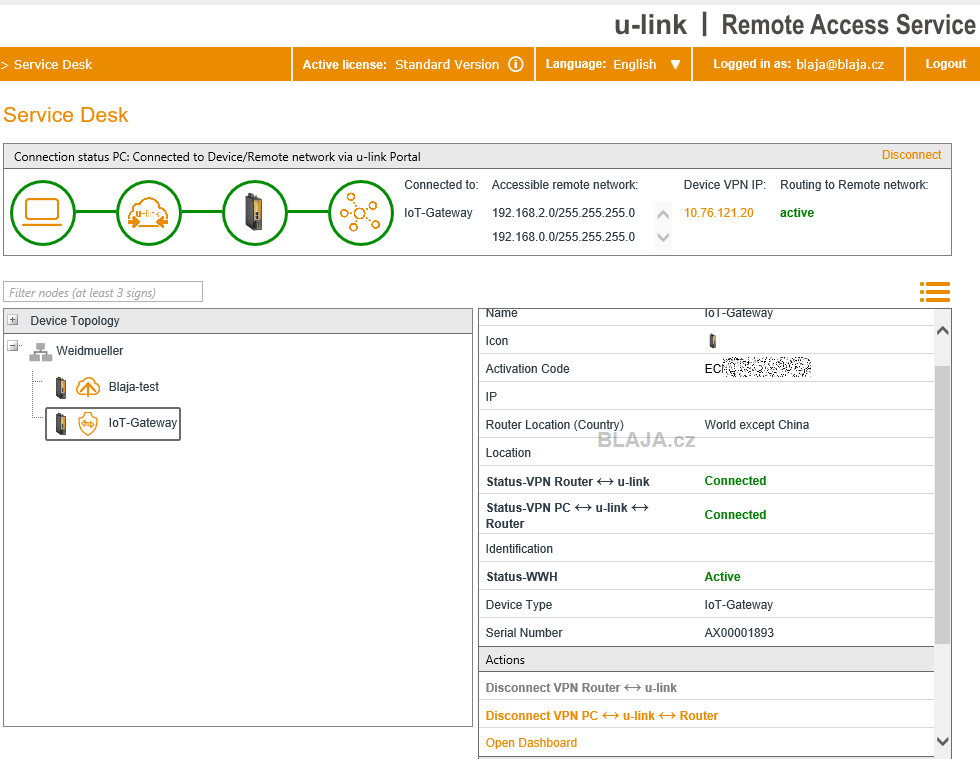Click the laptop PC icon in connection diagram
Image resolution: width=980 pixels, height=759 pixels.
[42, 213]
